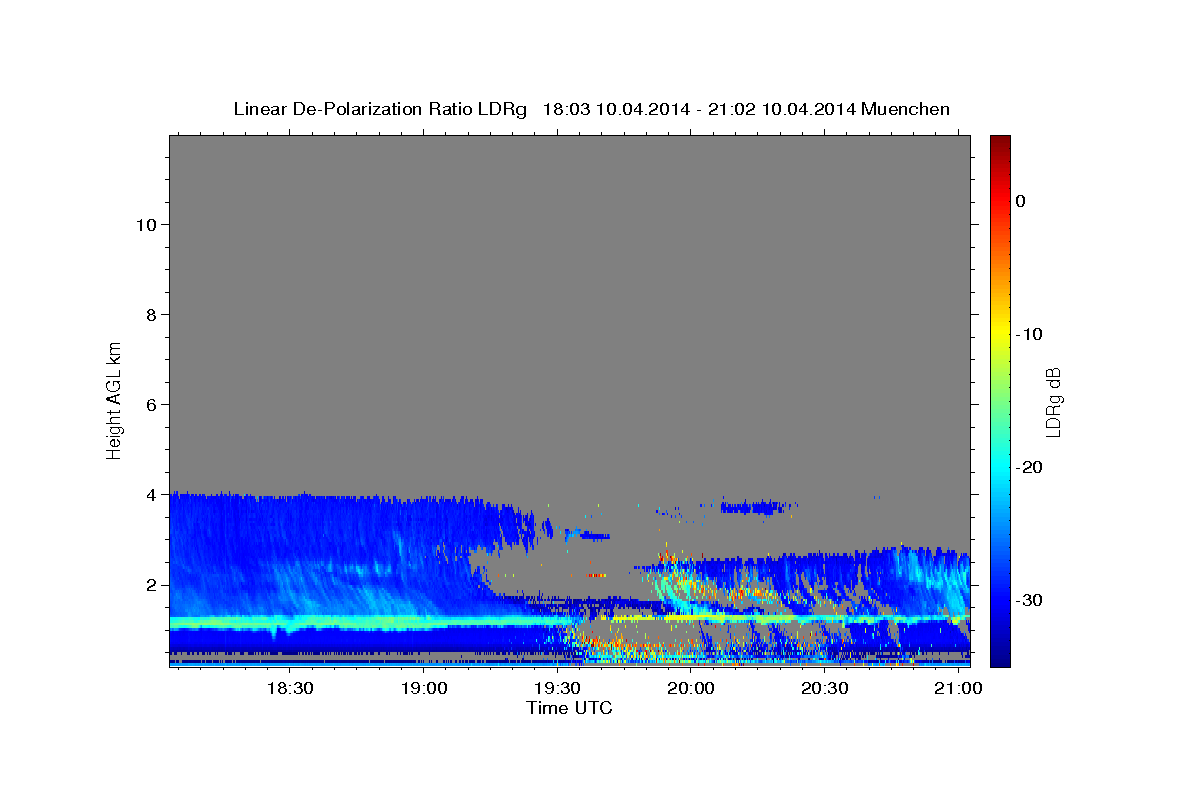Click the end time '21:02 10.04.2014' in title
Image resolution: width=1200 pixels, height=800 pixels.
pyautogui.click(x=781, y=109)
